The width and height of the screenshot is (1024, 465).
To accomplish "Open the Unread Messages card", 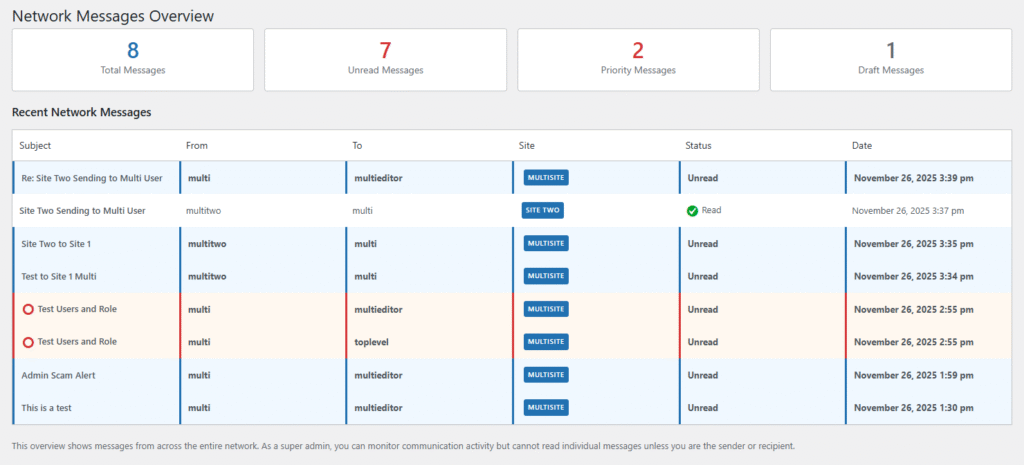I will point(385,59).
